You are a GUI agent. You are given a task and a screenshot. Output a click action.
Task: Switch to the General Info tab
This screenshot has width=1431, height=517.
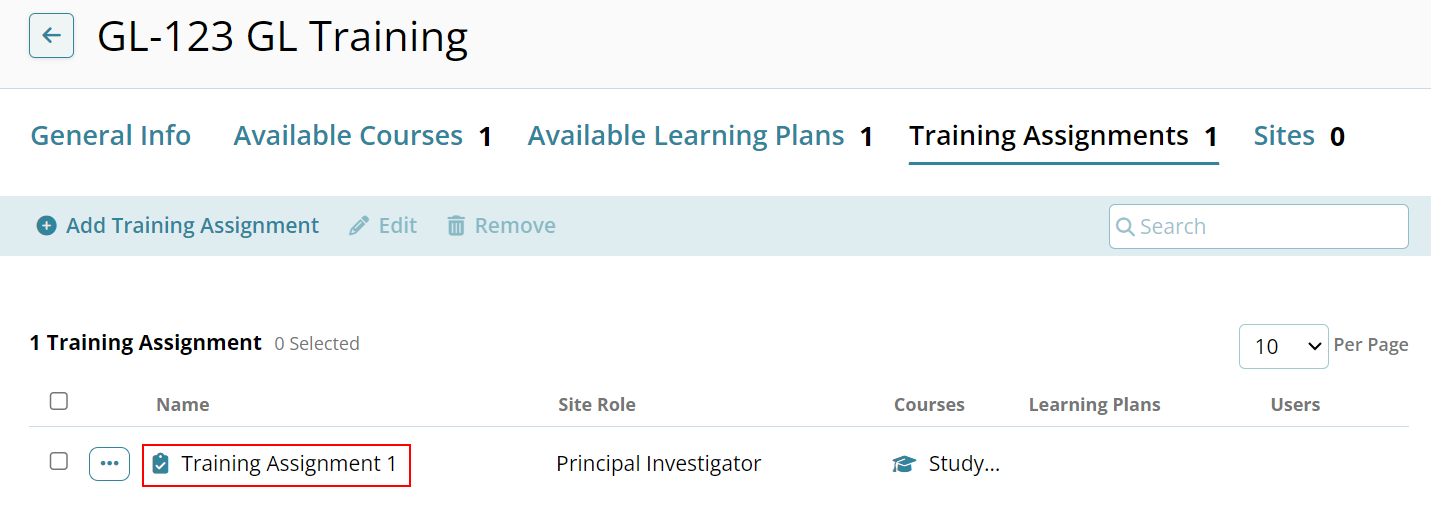111,136
